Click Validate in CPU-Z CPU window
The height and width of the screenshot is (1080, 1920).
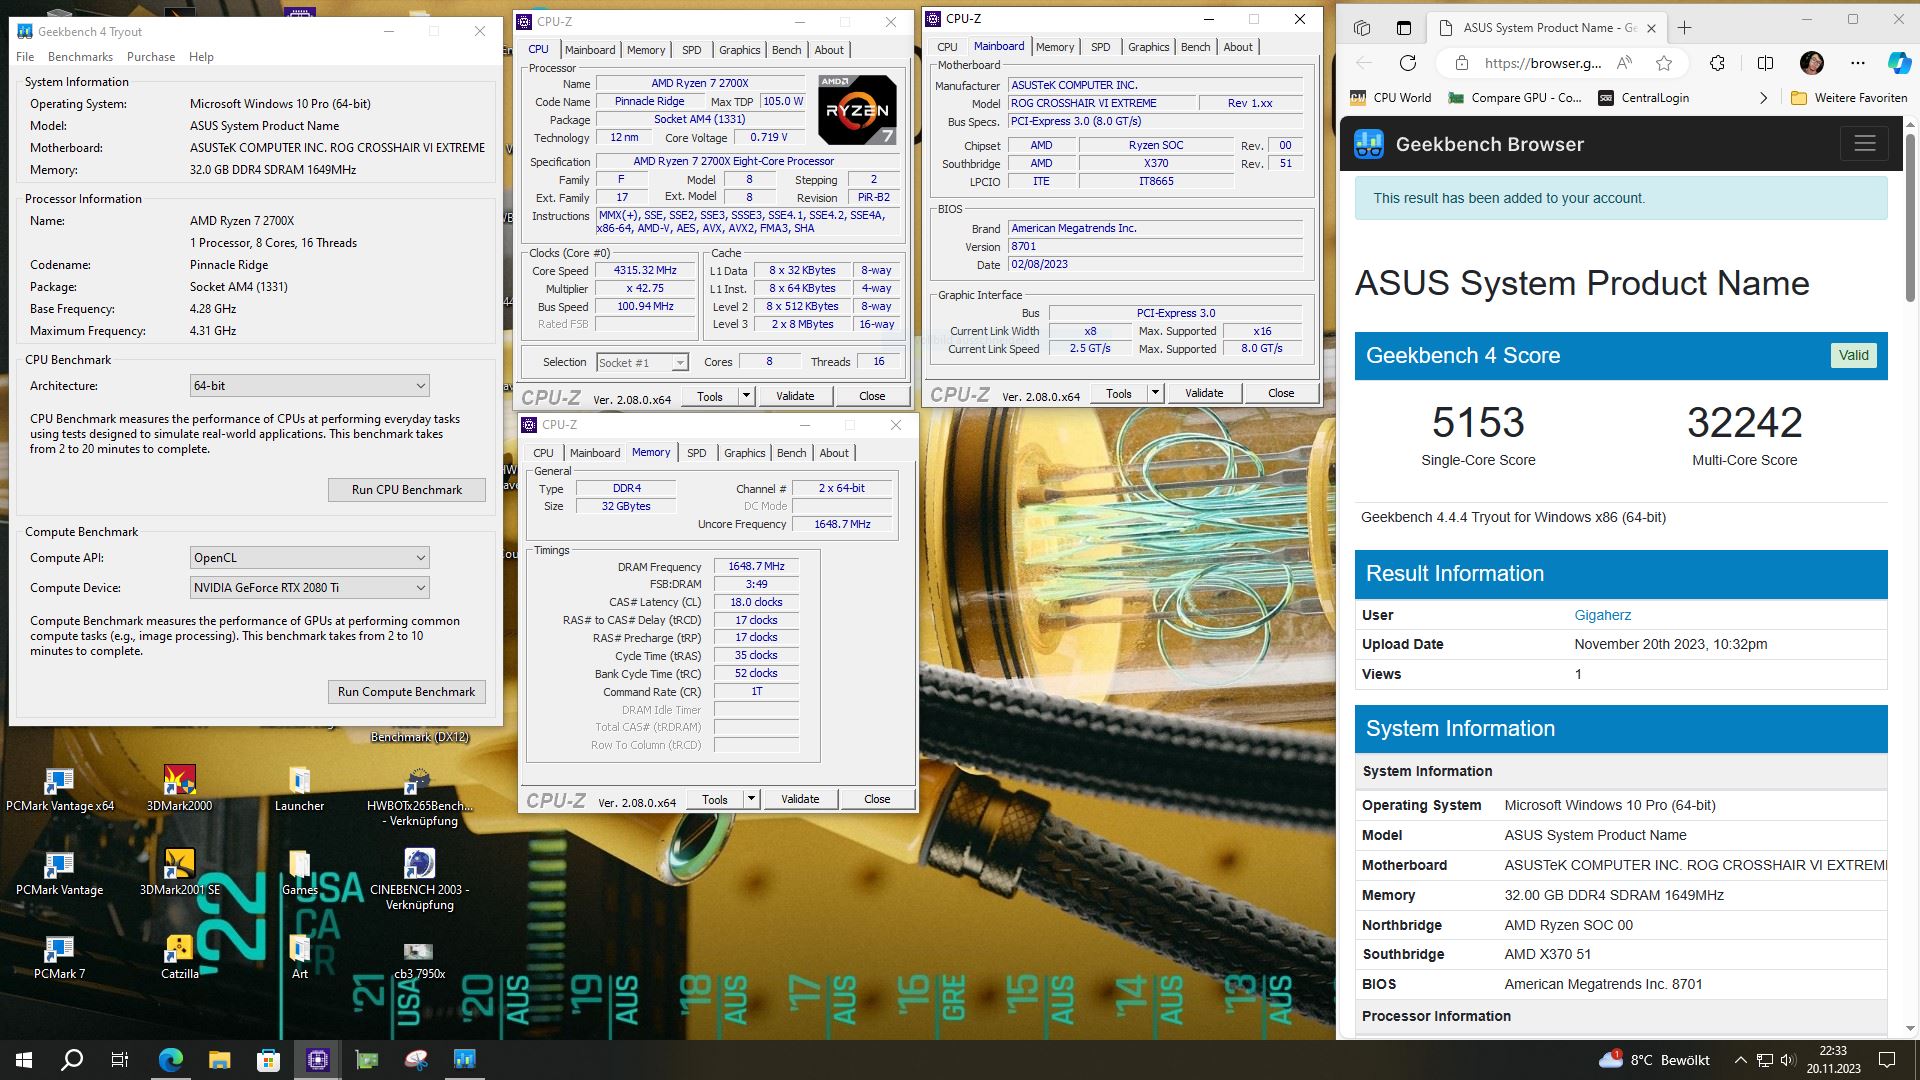[x=795, y=396]
